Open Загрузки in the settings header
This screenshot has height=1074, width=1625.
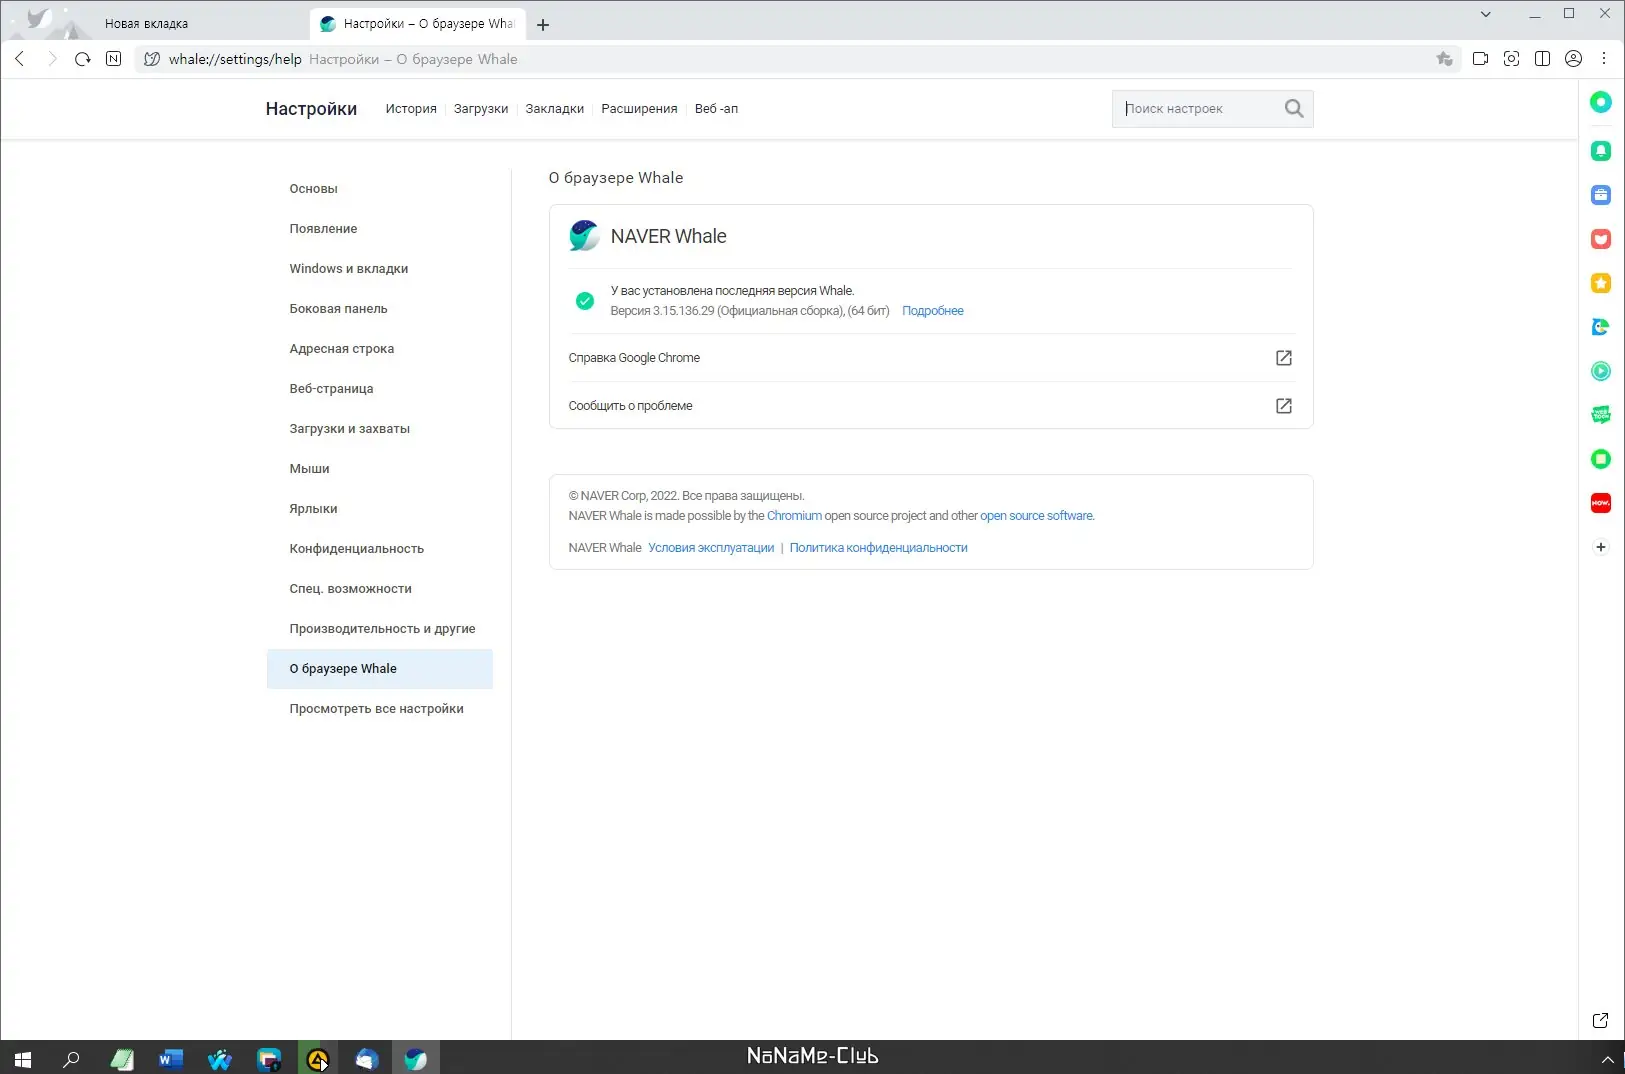click(481, 109)
